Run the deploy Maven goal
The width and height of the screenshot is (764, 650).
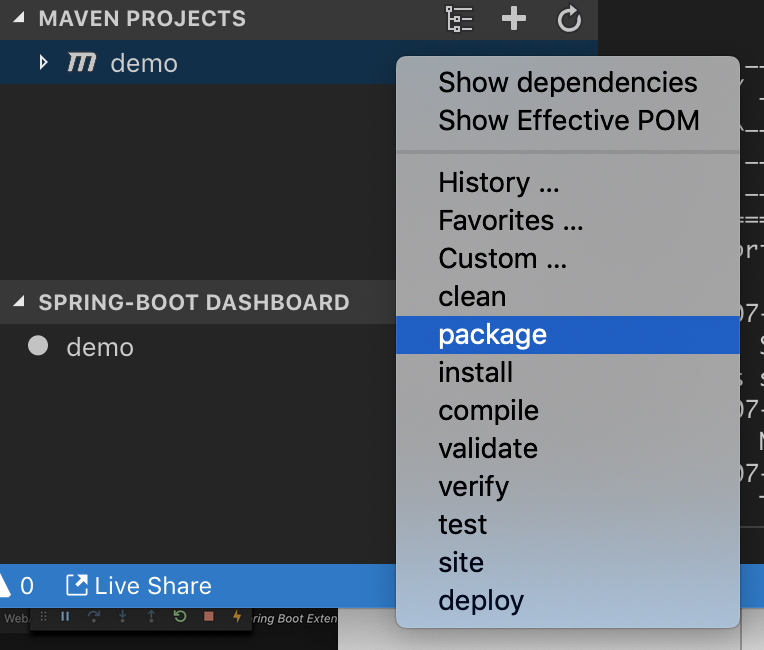click(x=568, y=601)
